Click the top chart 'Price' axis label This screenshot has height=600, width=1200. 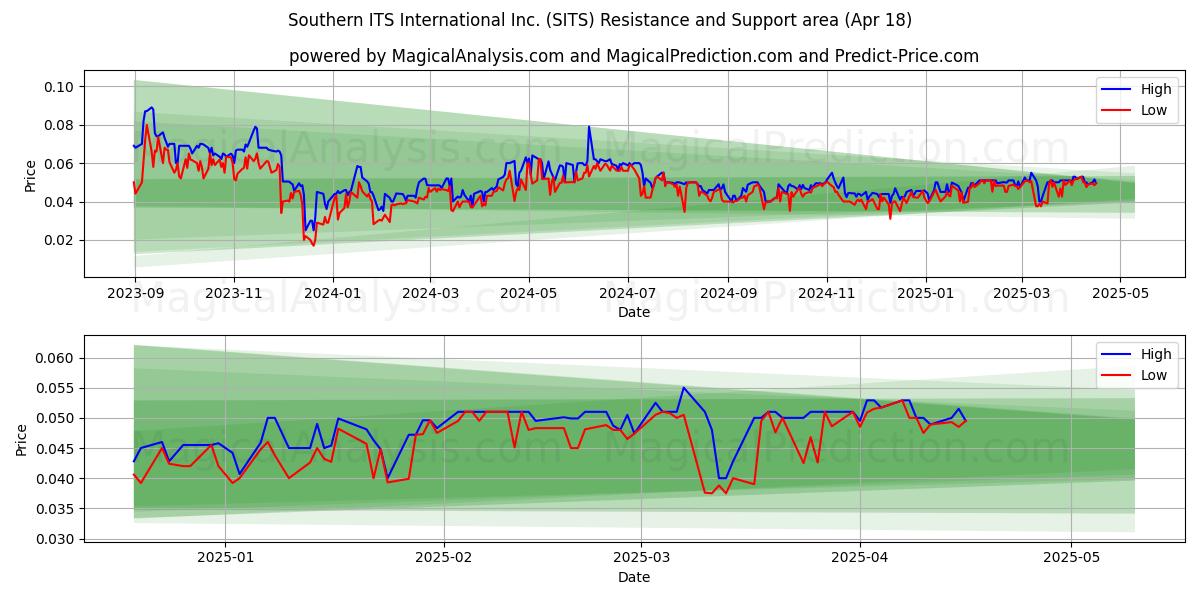[x=30, y=173]
